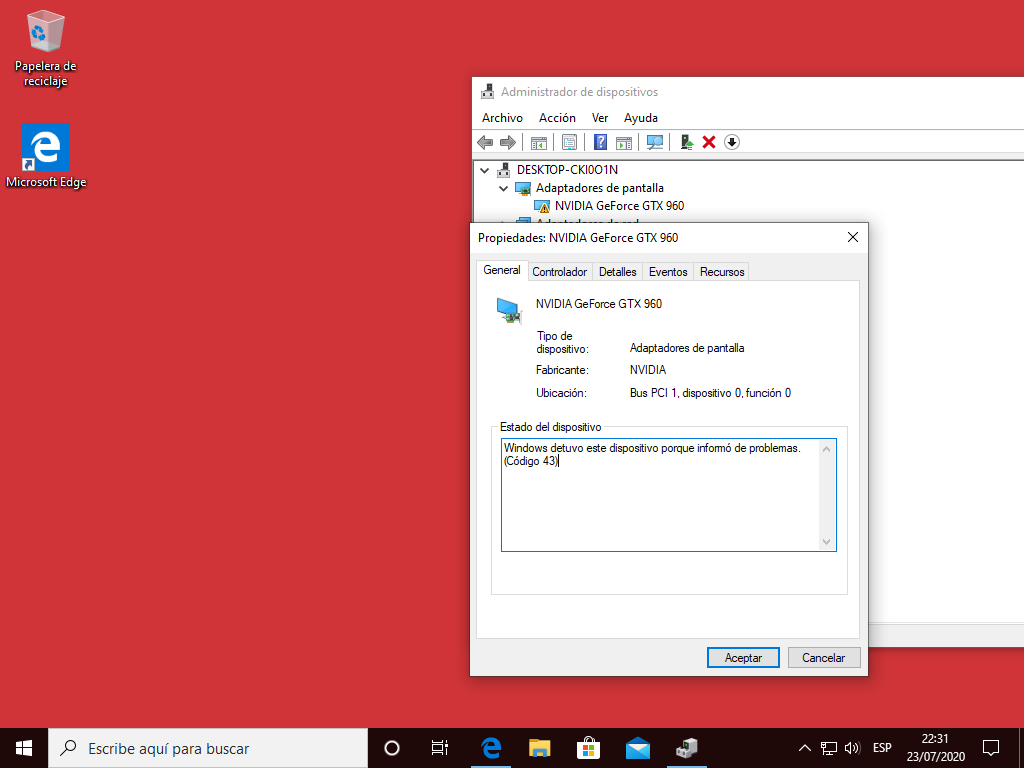Open Task View from the taskbar
1024x768 pixels.
pyautogui.click(x=440, y=748)
